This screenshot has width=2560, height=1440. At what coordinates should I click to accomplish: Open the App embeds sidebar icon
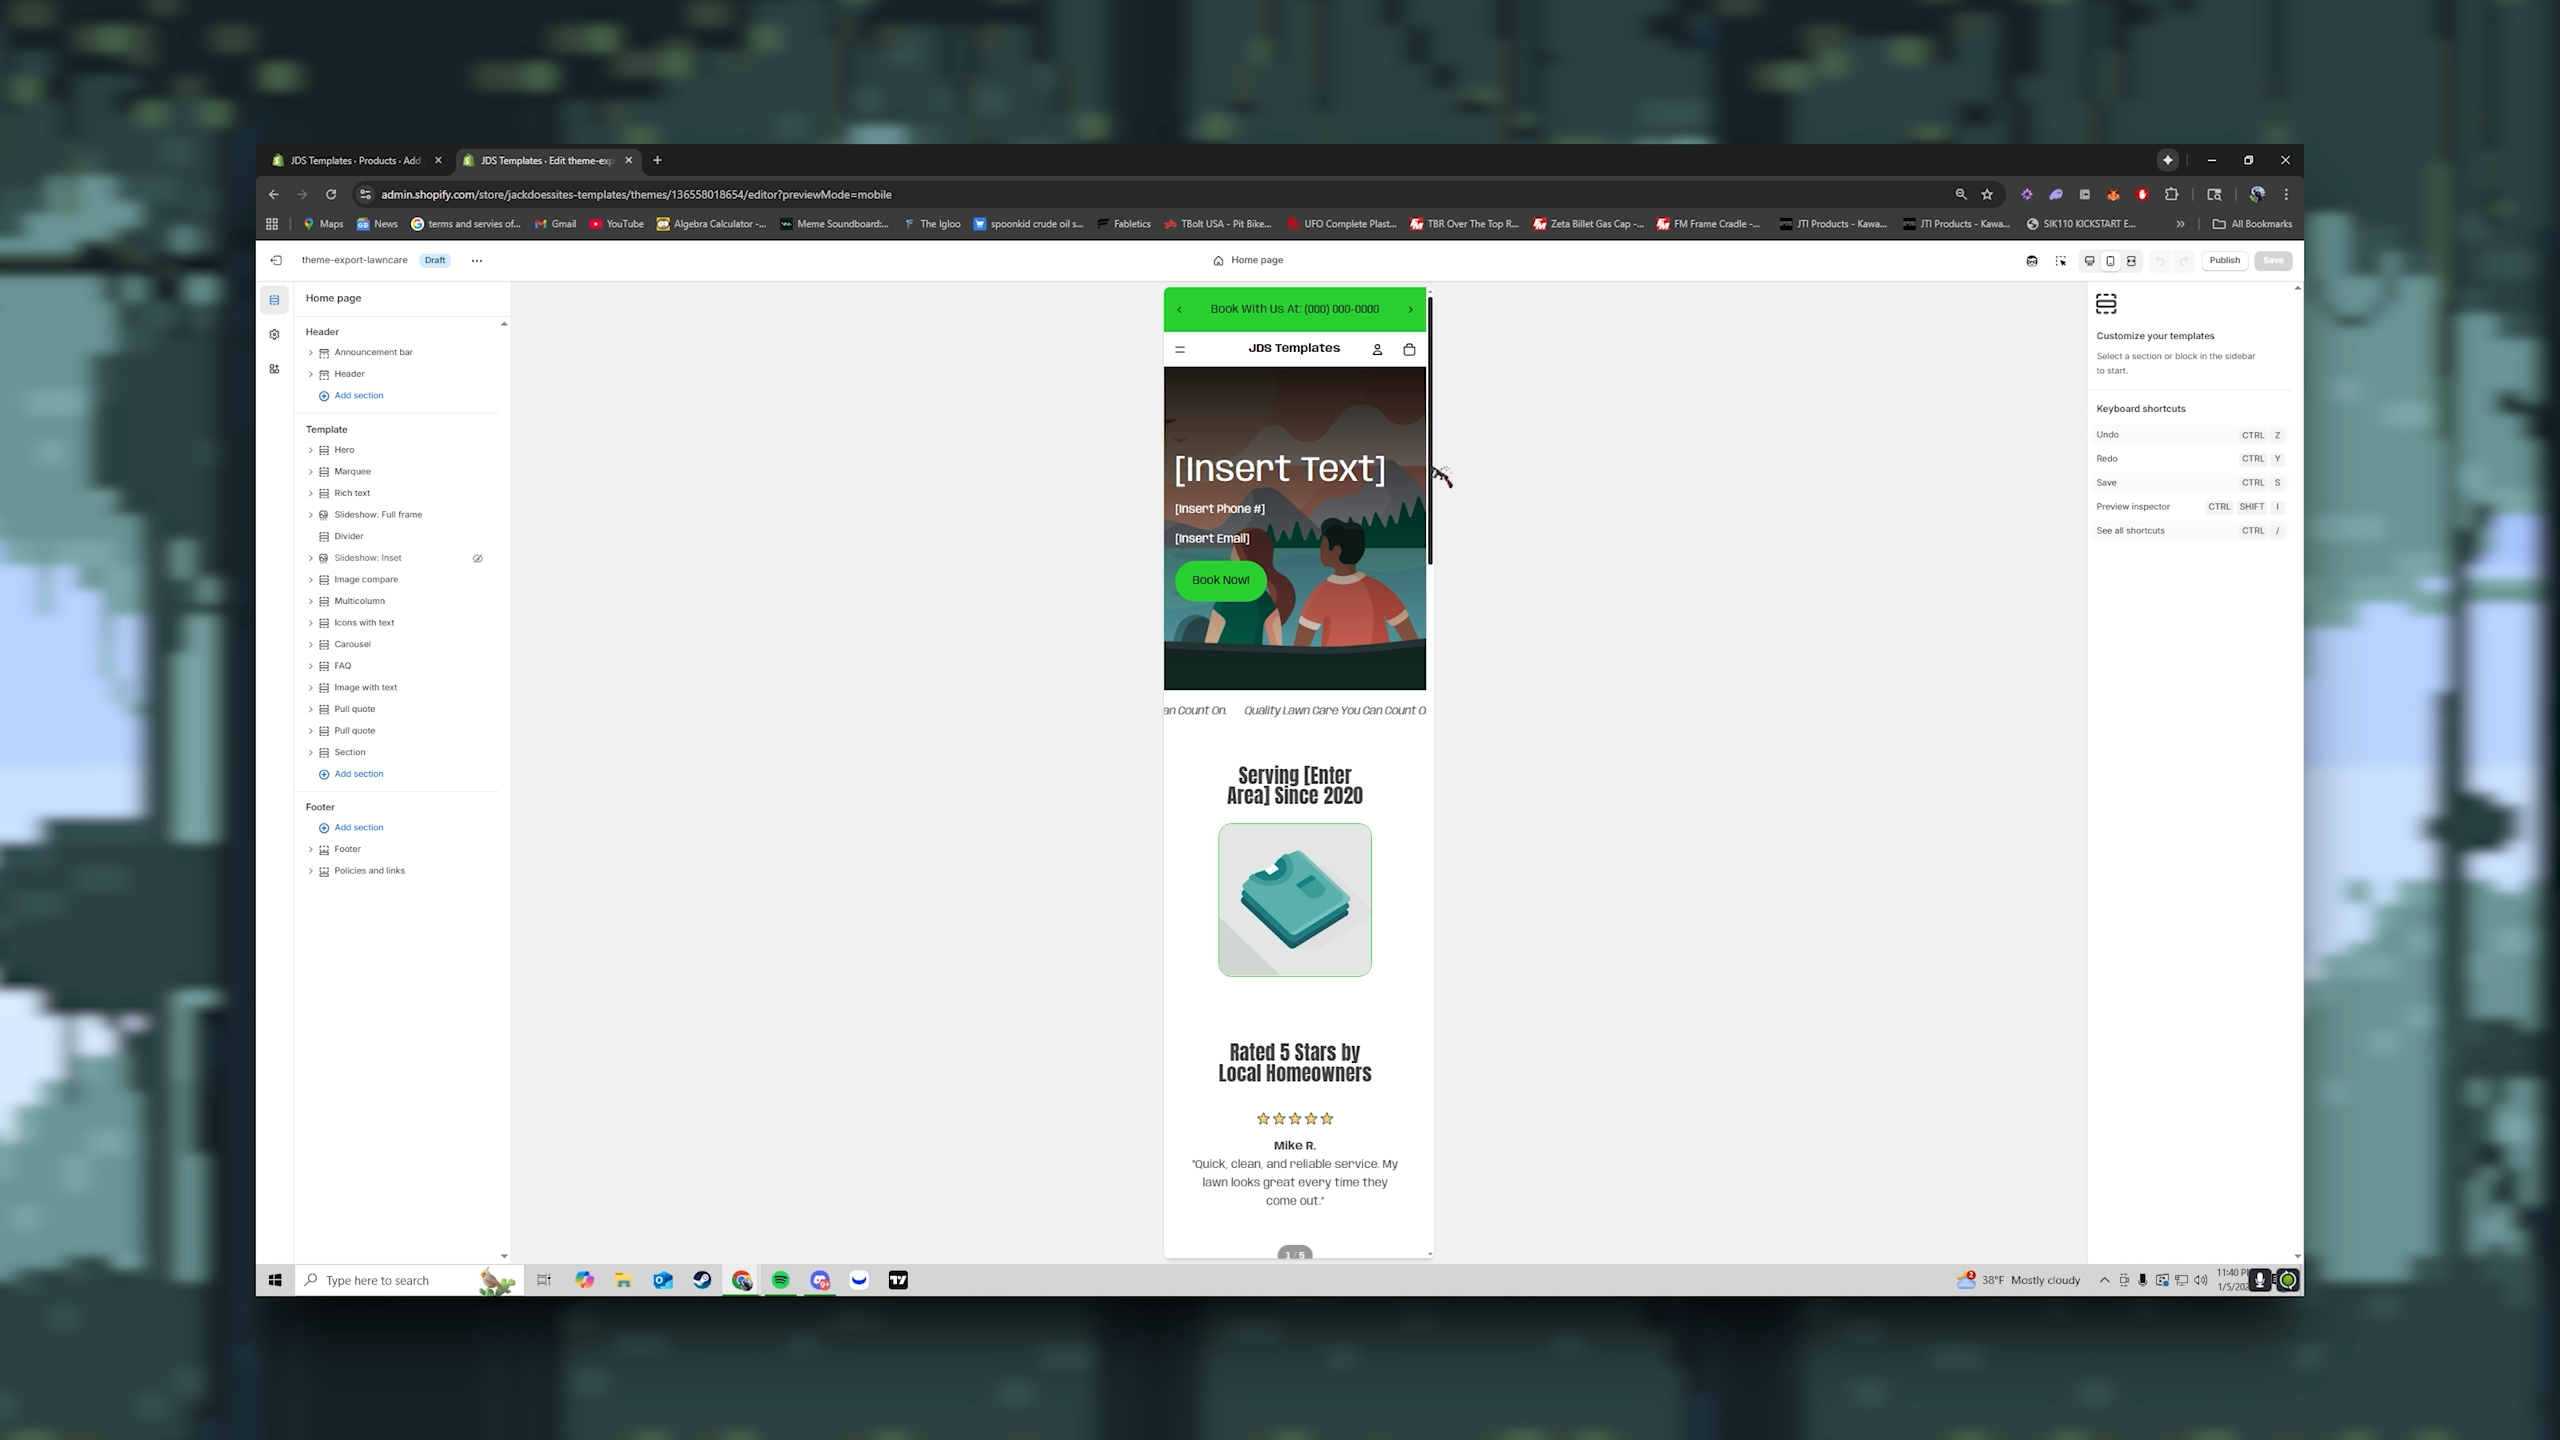(274, 369)
